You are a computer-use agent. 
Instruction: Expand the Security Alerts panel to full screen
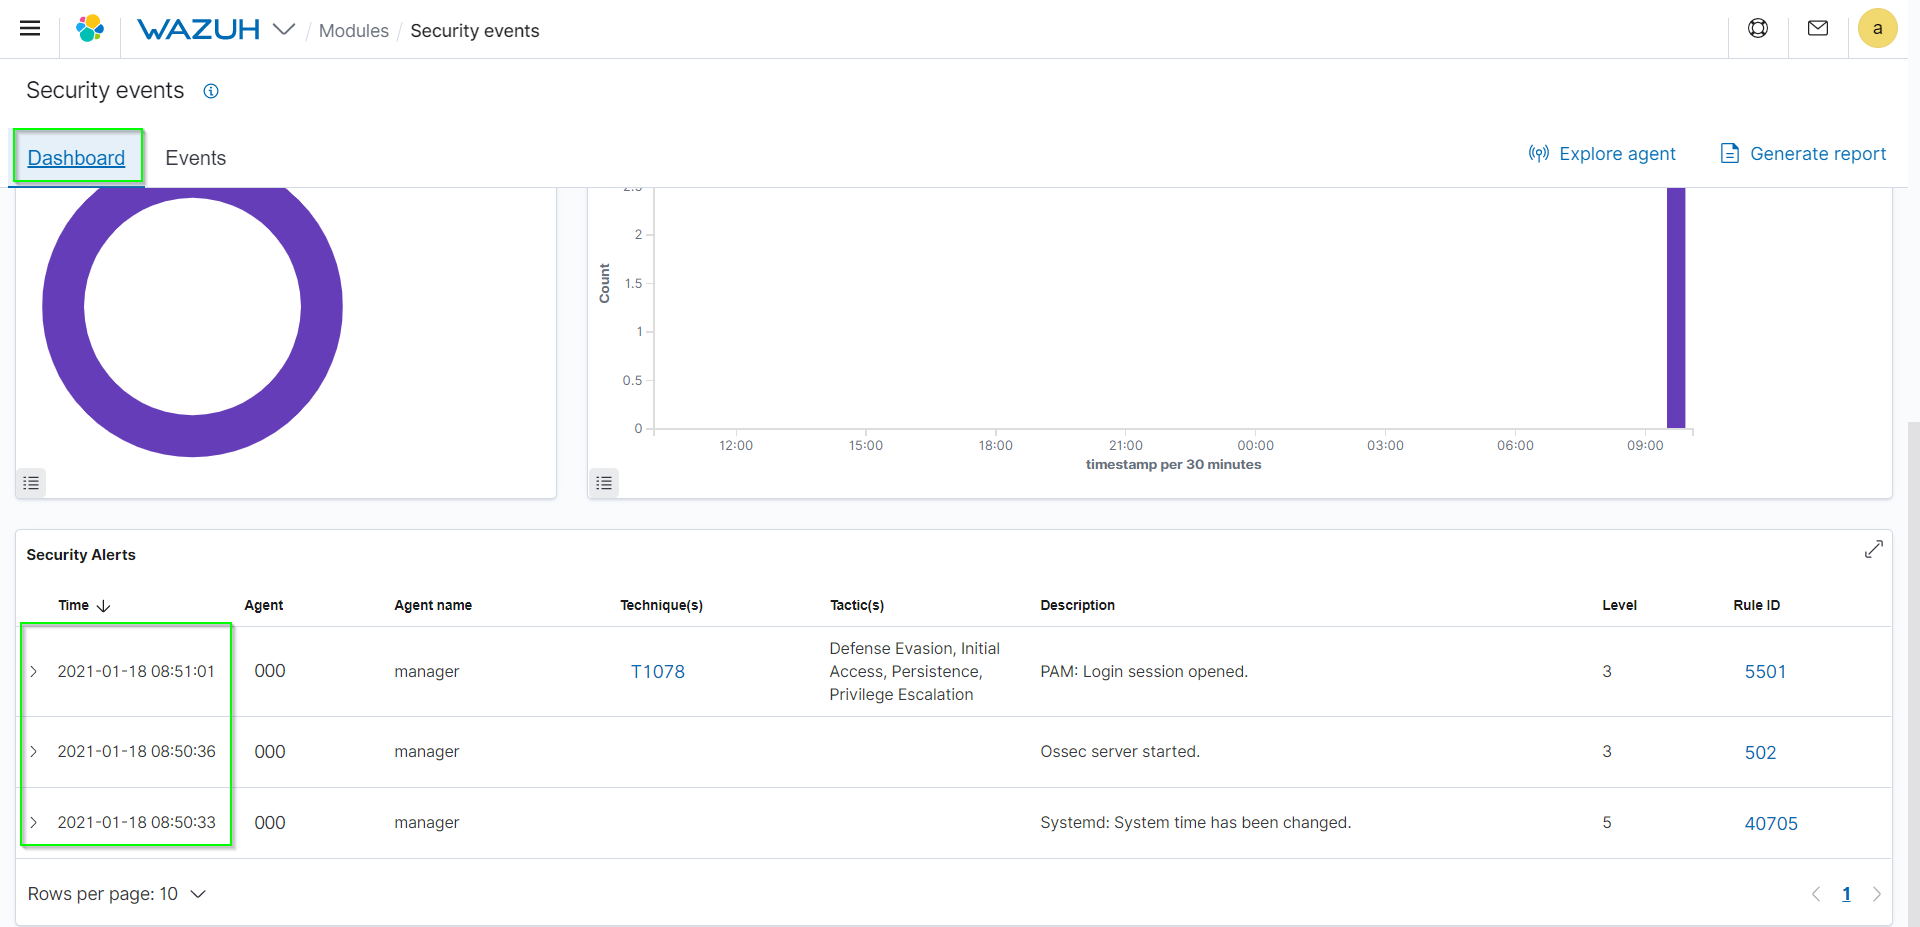[1875, 549]
